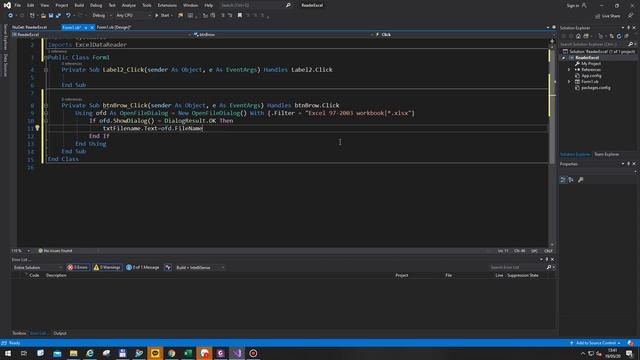Screen dimensions: 640x360
Task: Select App.config in Solution Explorer
Action: coord(591,76)
